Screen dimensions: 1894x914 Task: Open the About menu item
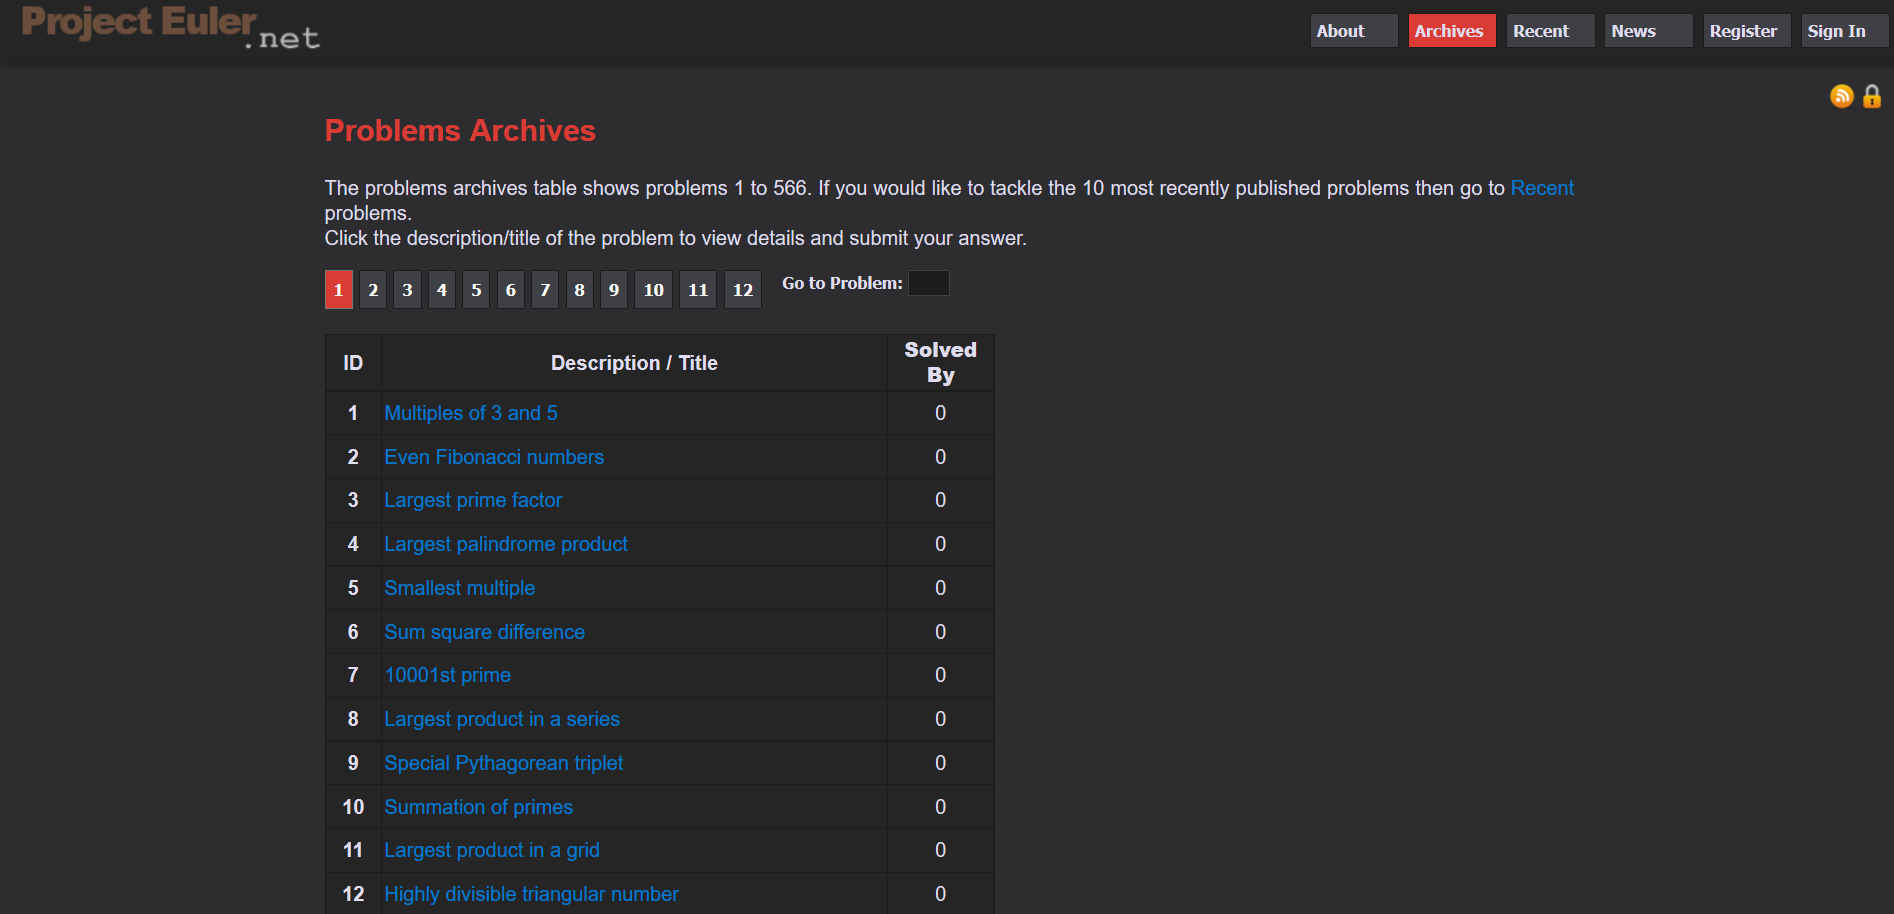point(1353,31)
